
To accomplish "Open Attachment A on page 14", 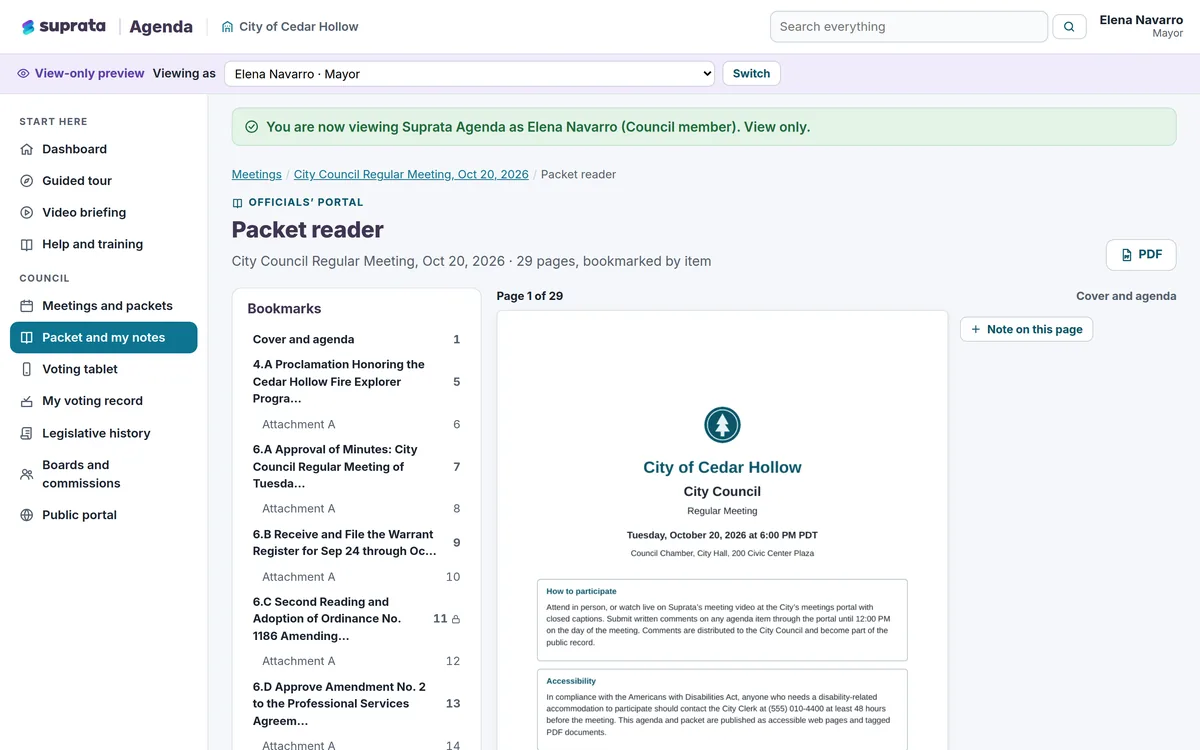I will [x=356, y=745].
